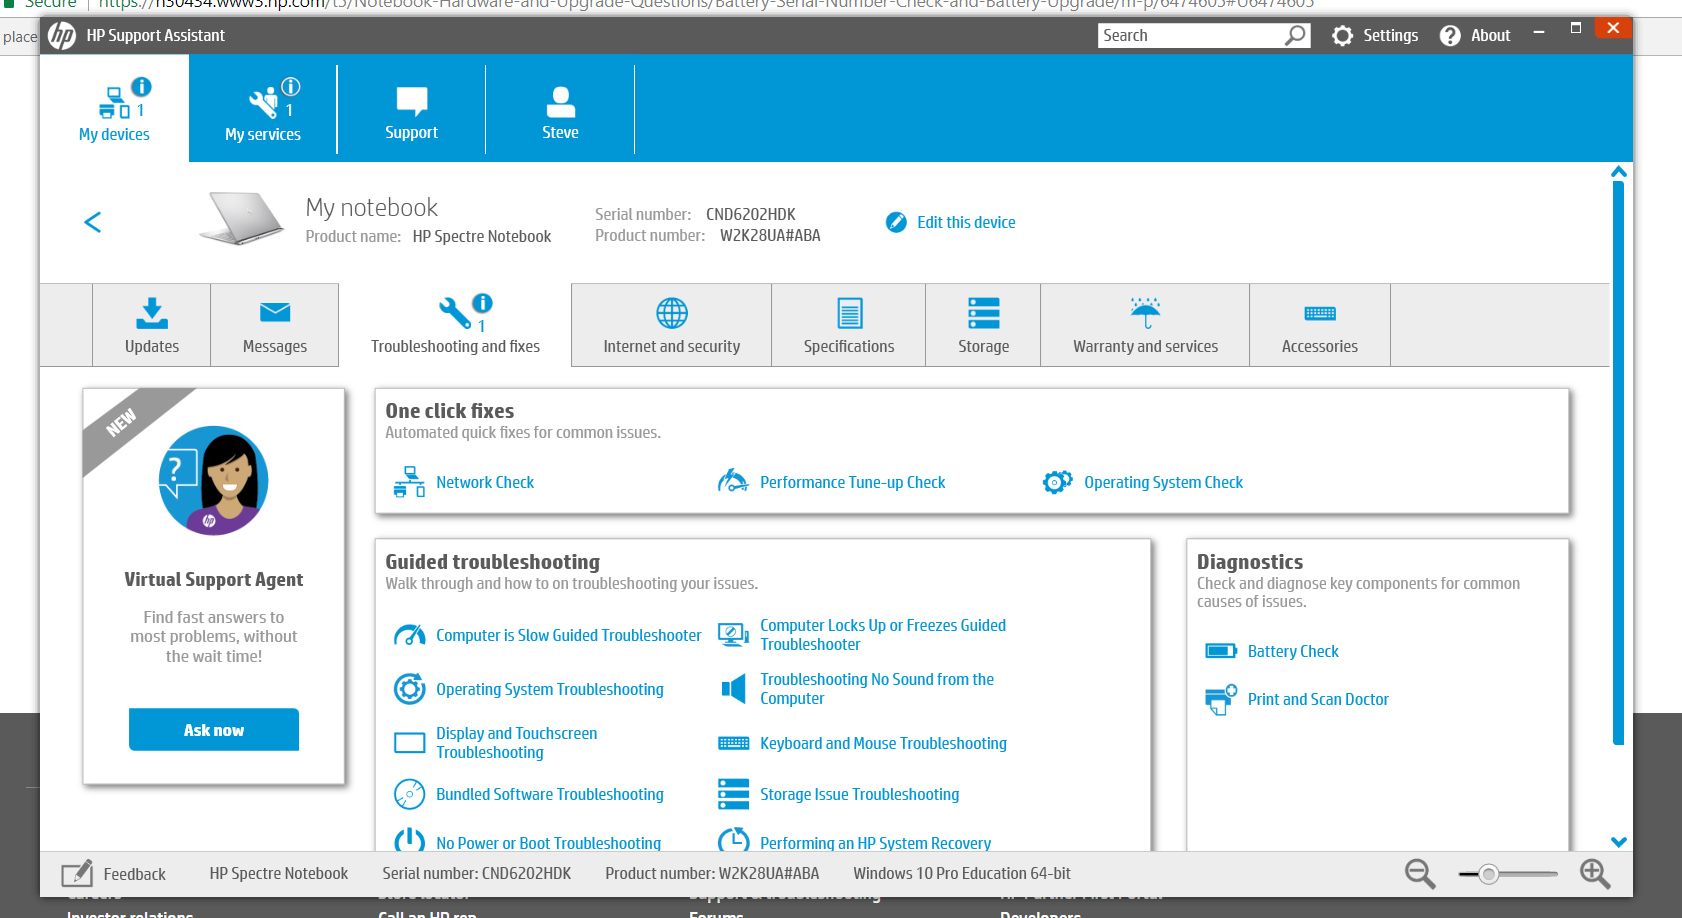Click the No Power or Boot power icon
Viewport: 1682px width, 918px height.
(x=409, y=841)
